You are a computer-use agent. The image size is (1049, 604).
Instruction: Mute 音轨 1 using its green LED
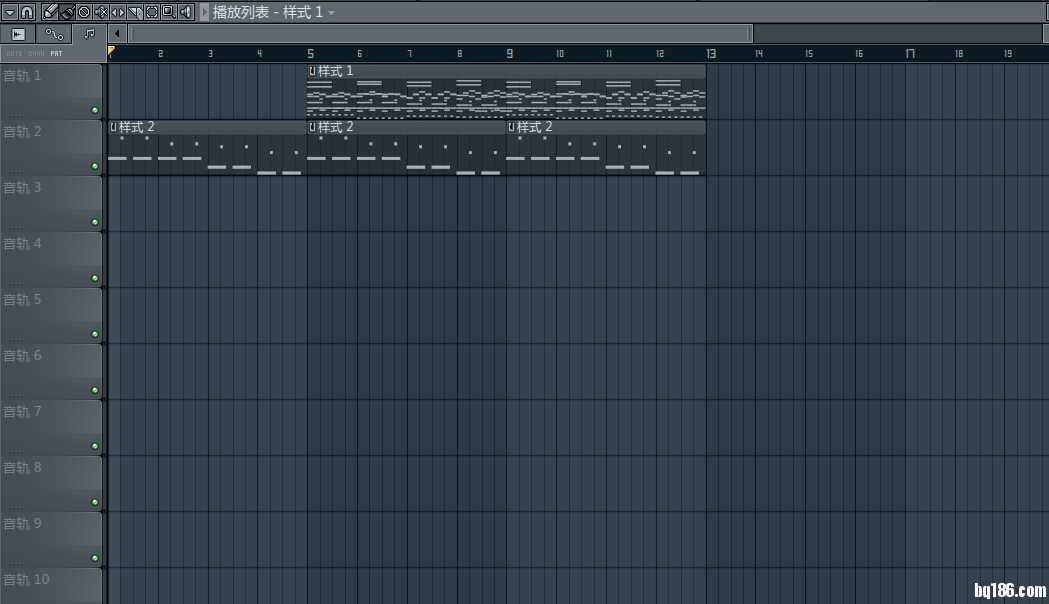95,110
